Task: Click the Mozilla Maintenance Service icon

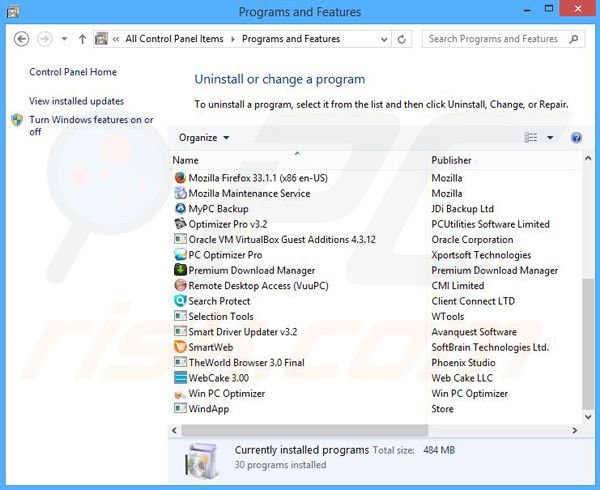Action: point(180,193)
